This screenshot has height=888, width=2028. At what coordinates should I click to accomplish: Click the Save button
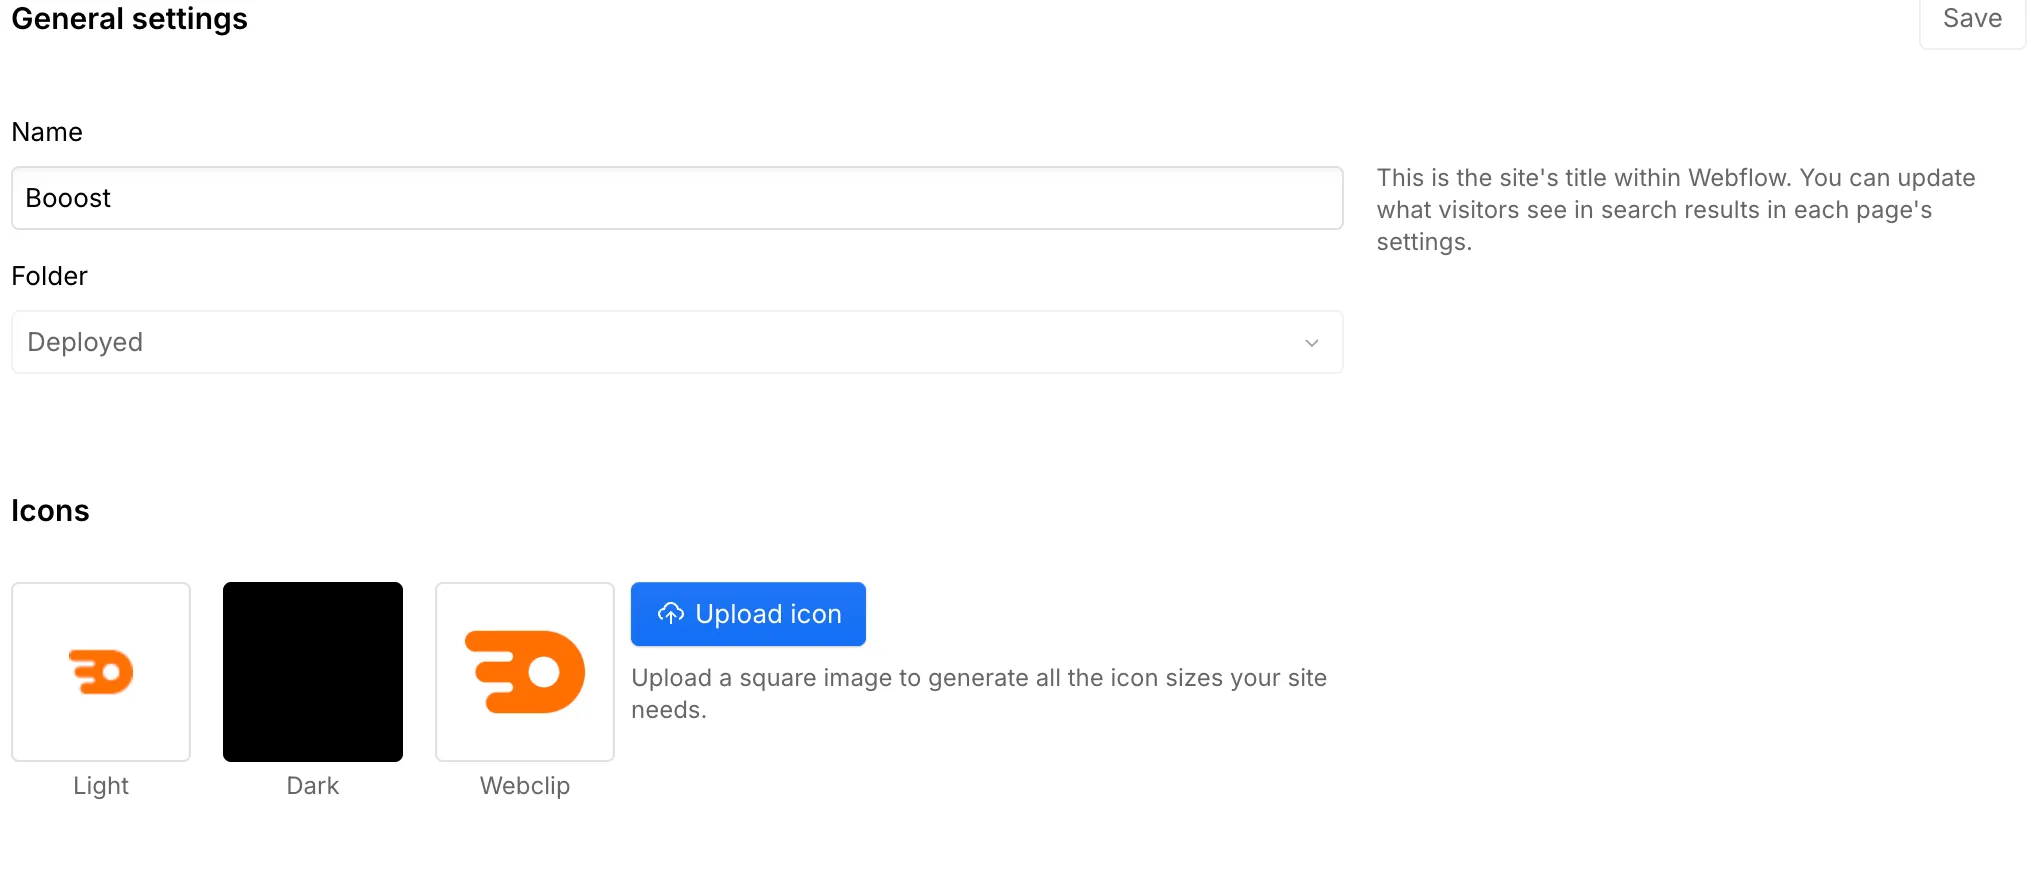pyautogui.click(x=1972, y=20)
